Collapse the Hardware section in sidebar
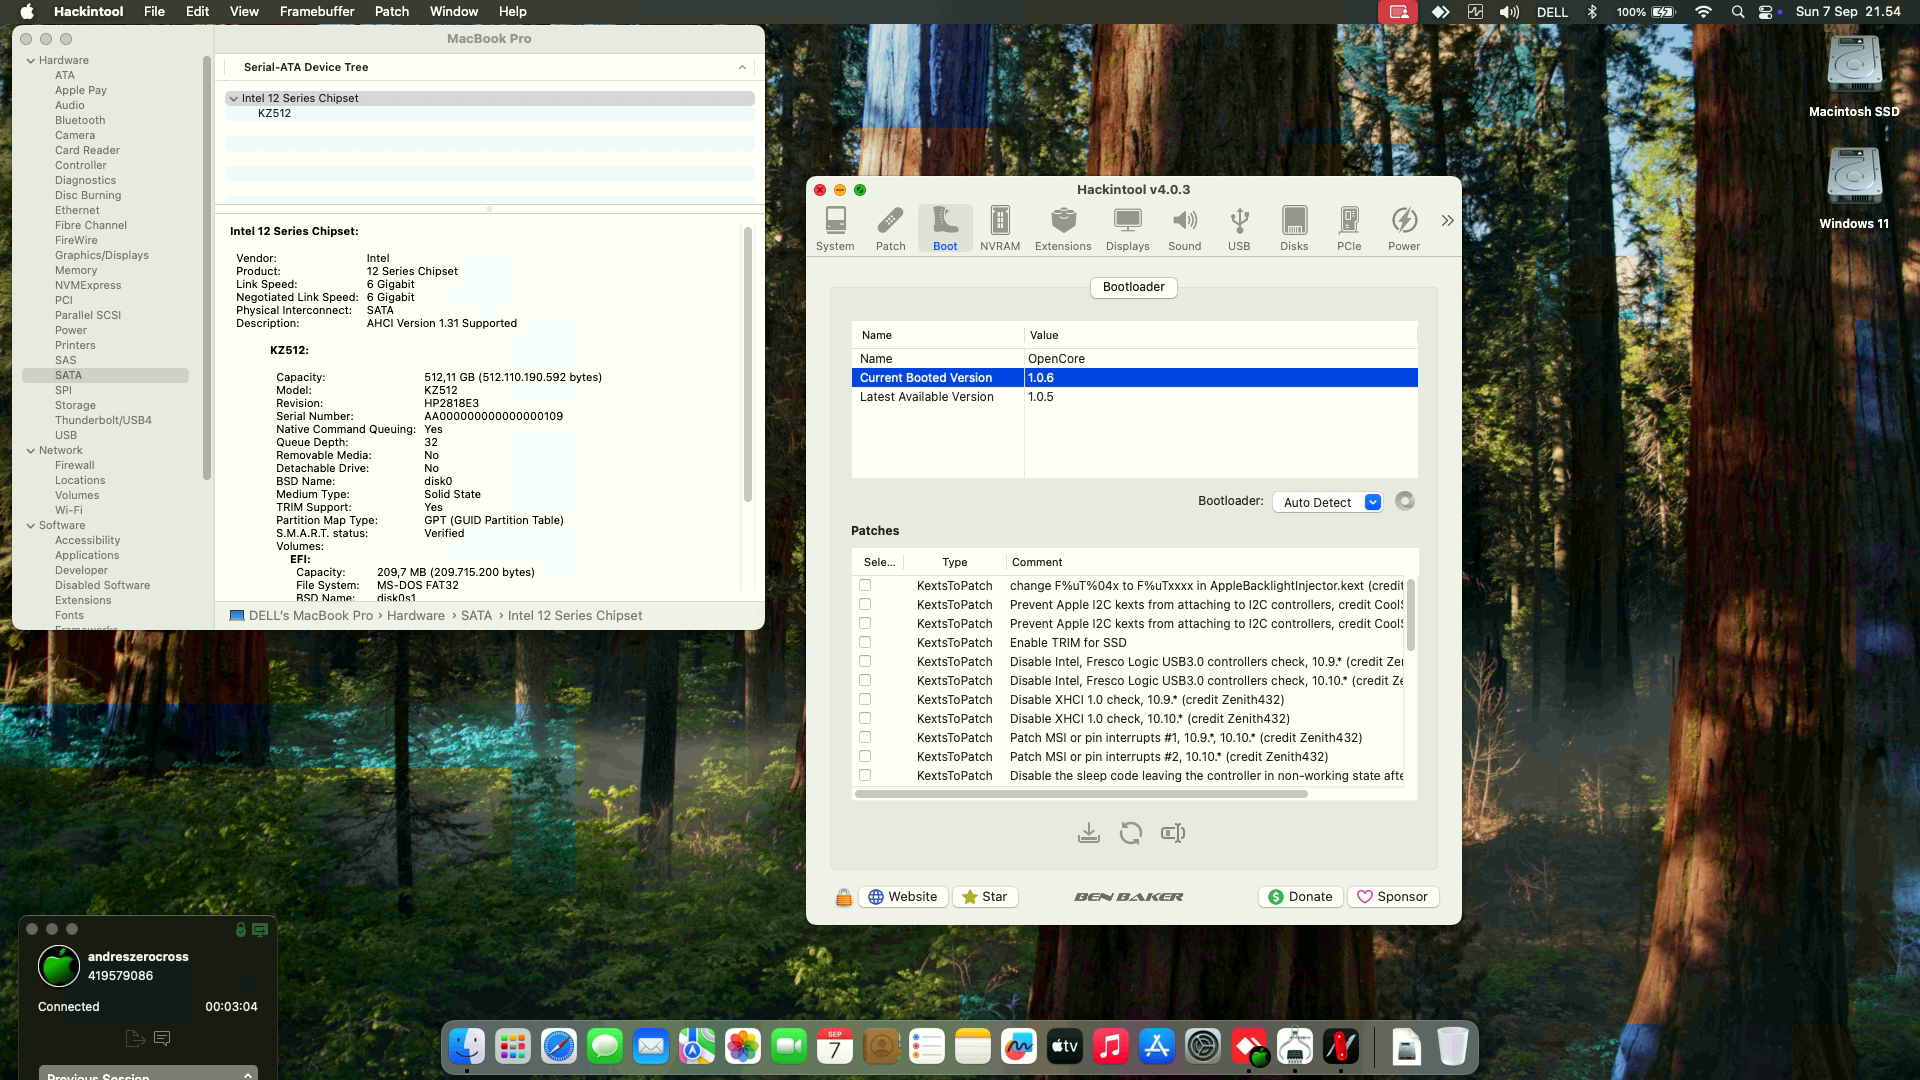 [31, 61]
